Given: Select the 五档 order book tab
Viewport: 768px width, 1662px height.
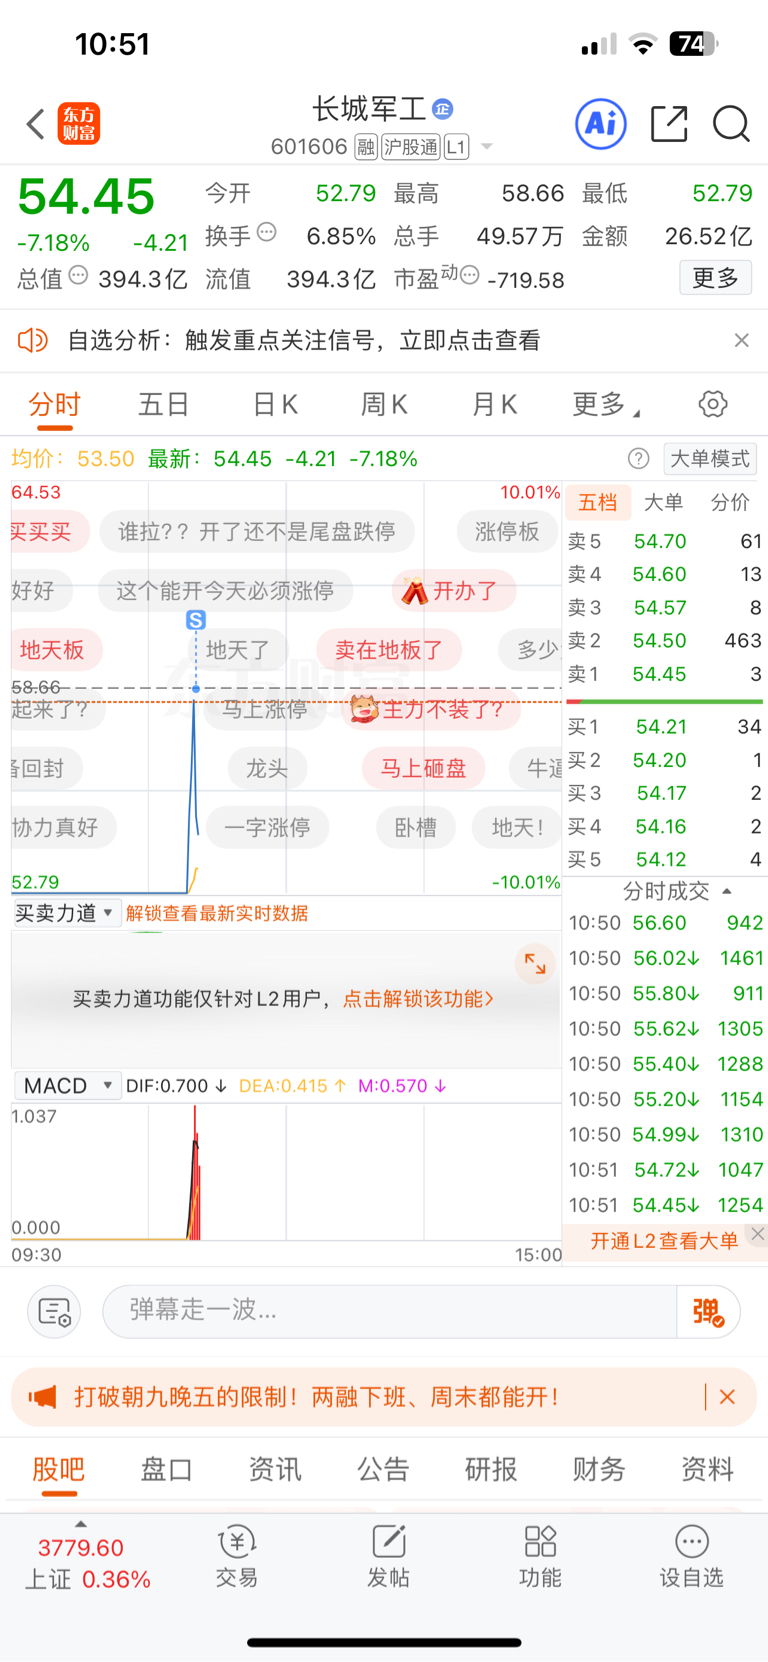Looking at the screenshot, I should tap(598, 502).
